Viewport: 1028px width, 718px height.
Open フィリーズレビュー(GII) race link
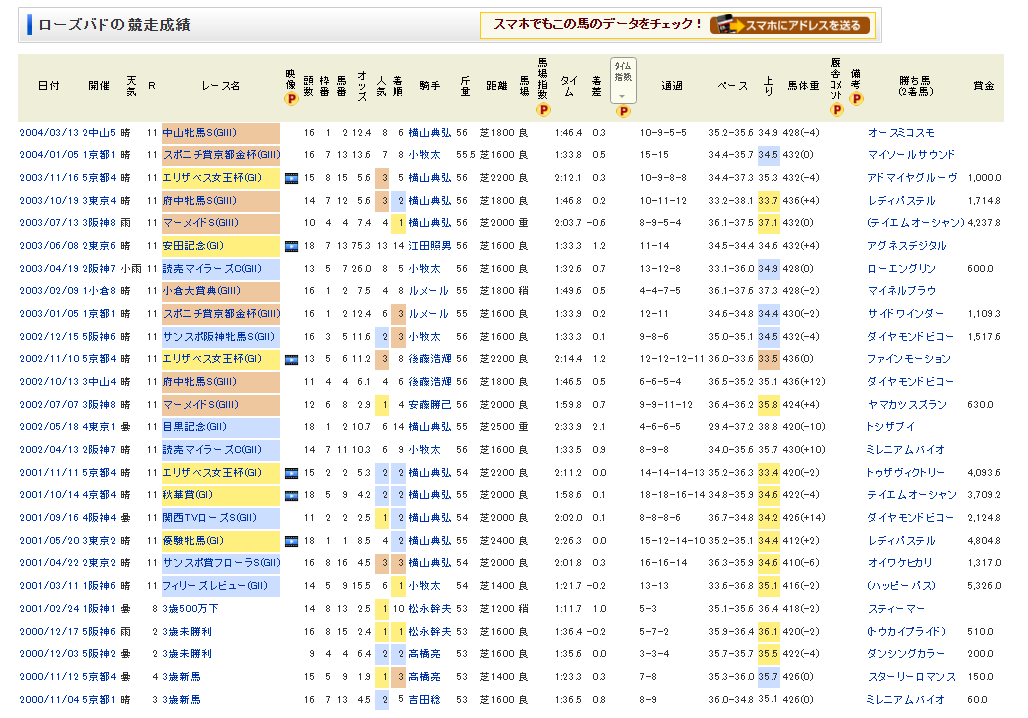click(x=215, y=586)
